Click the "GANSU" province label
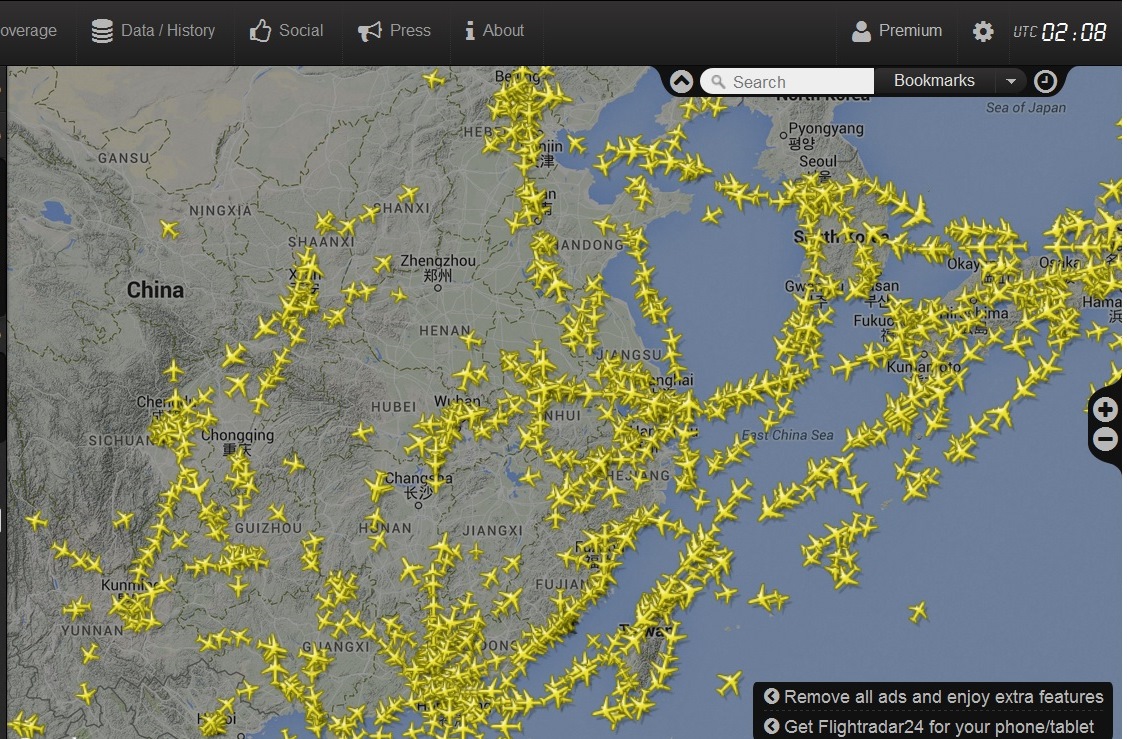 click(x=124, y=157)
